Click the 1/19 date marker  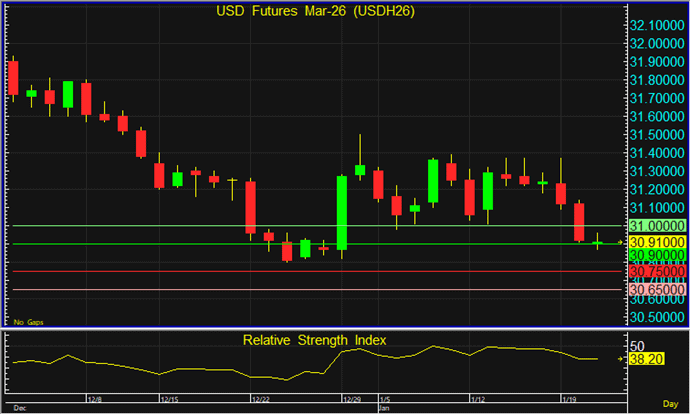pyautogui.click(x=570, y=399)
